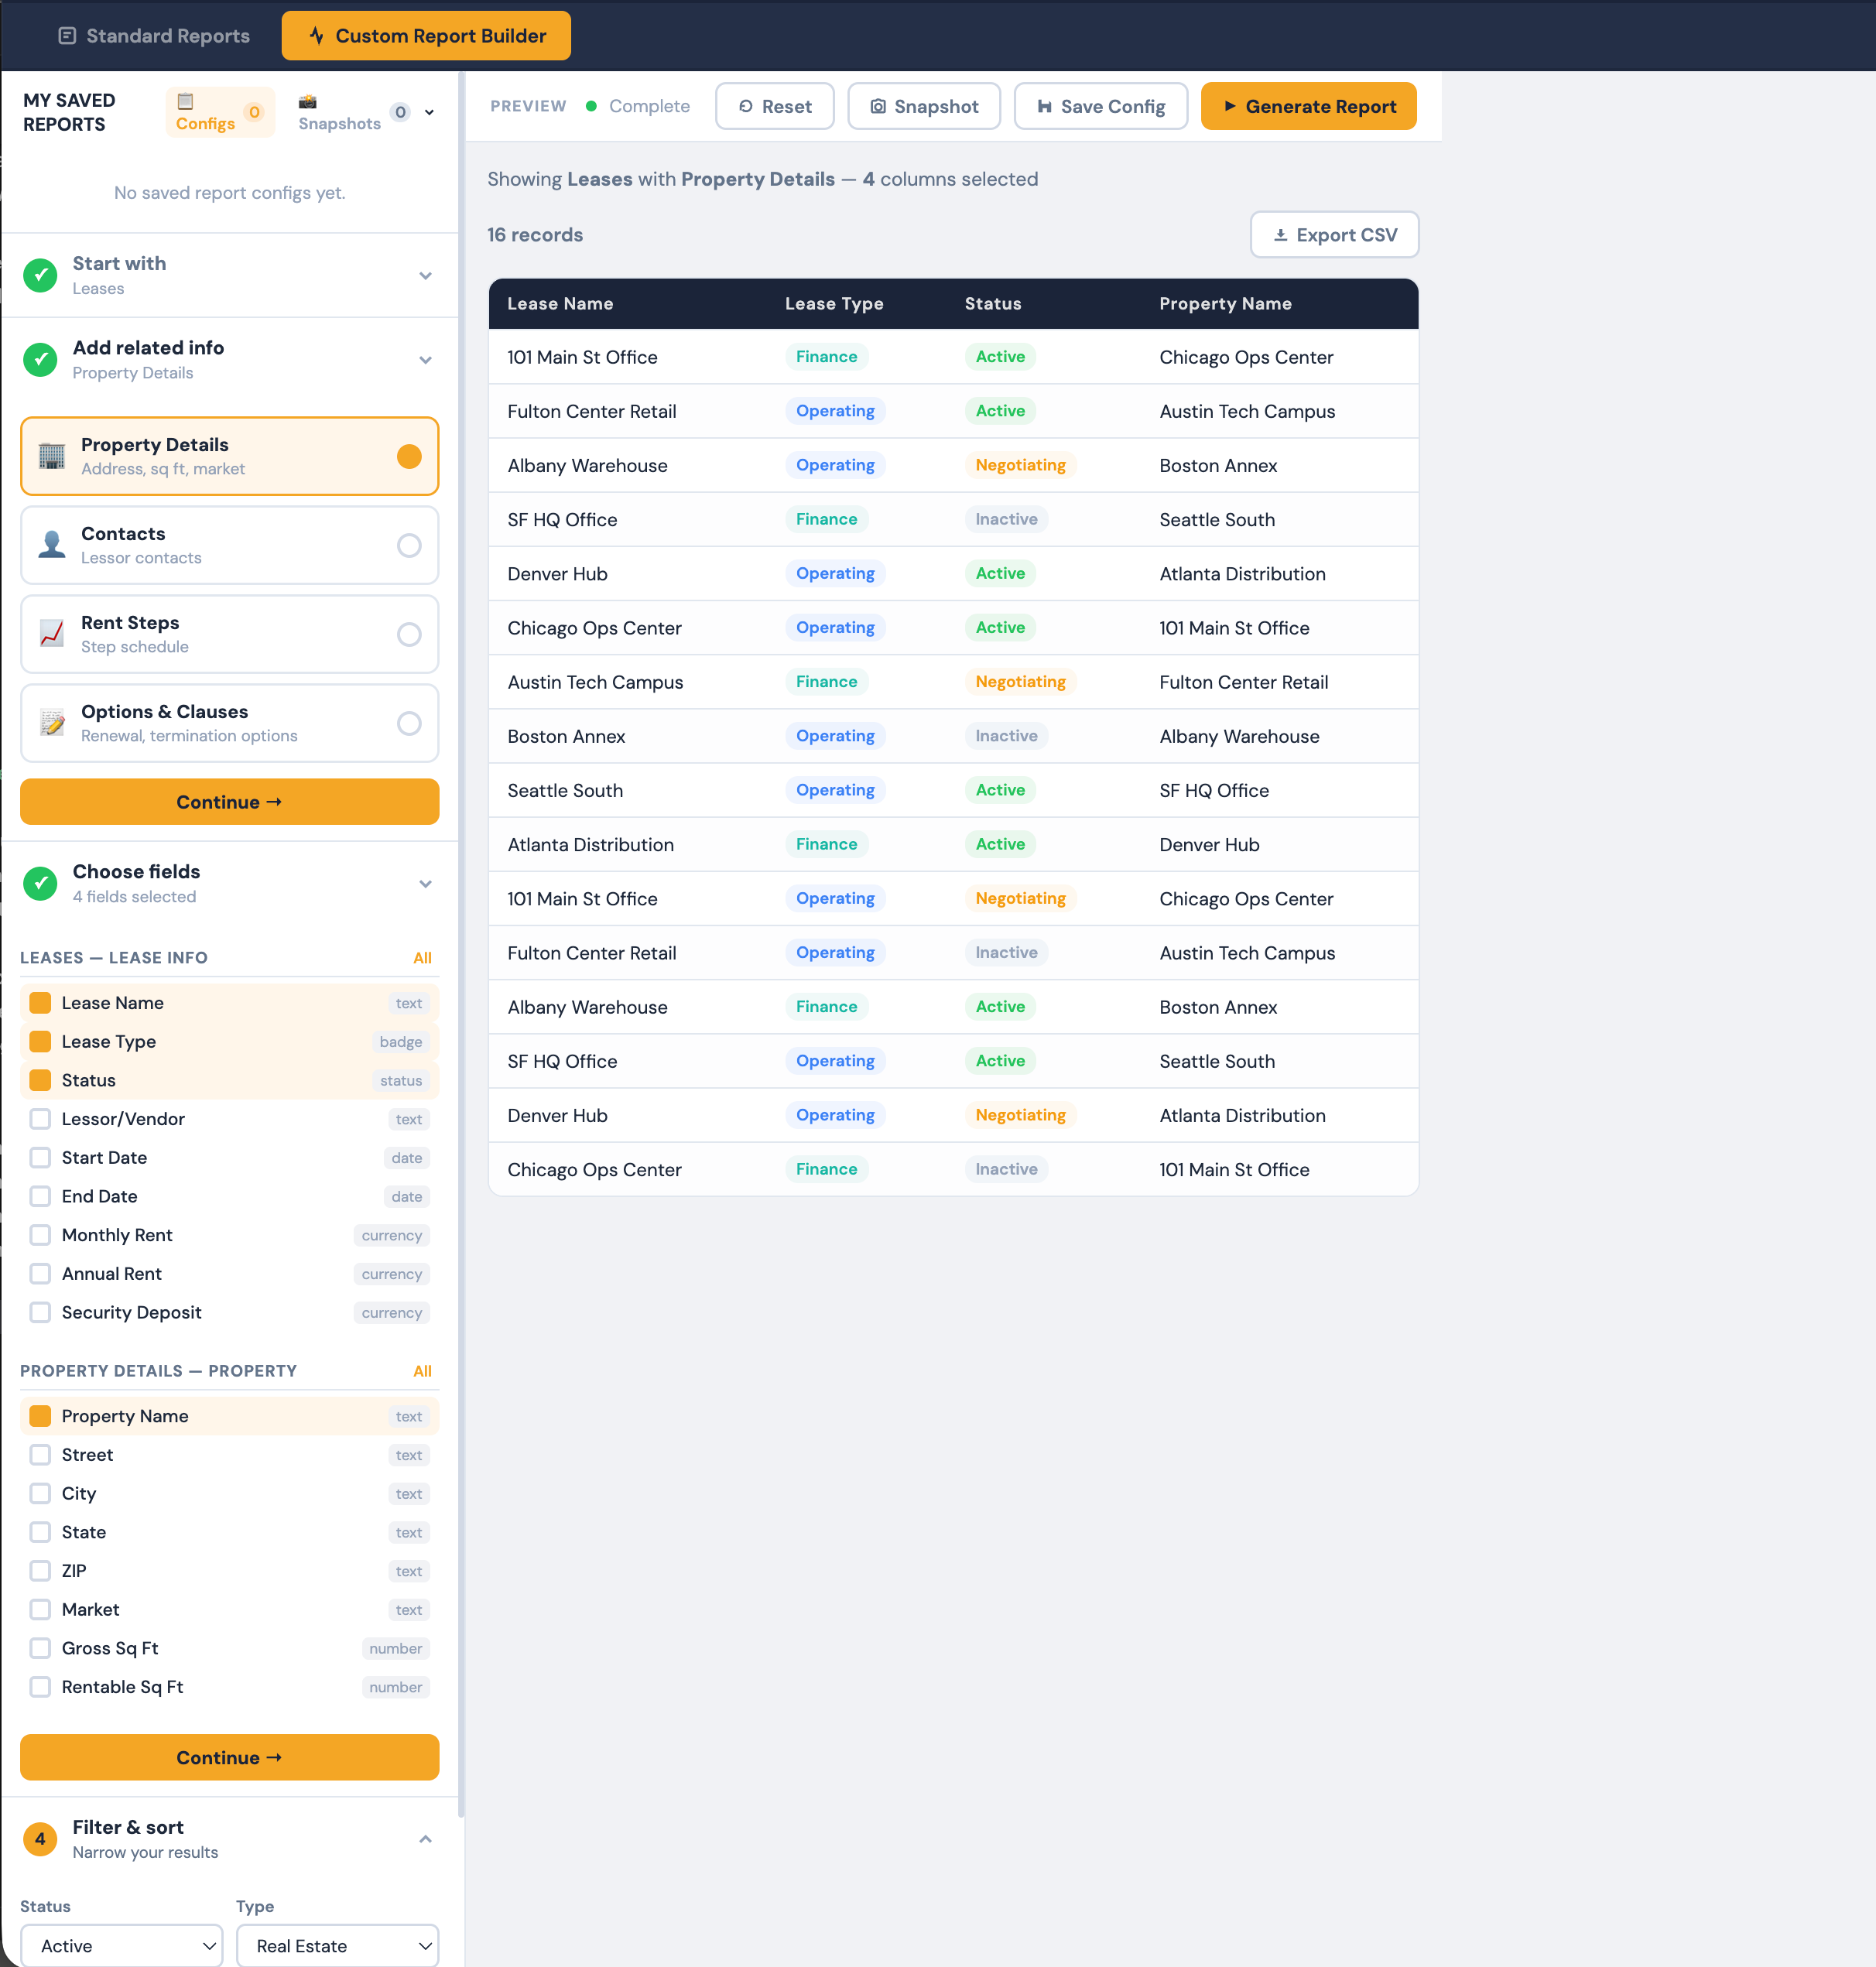This screenshot has height=1967, width=1876.
Task: Click the Snapshot camera icon in preview toolbar
Action: tap(879, 106)
